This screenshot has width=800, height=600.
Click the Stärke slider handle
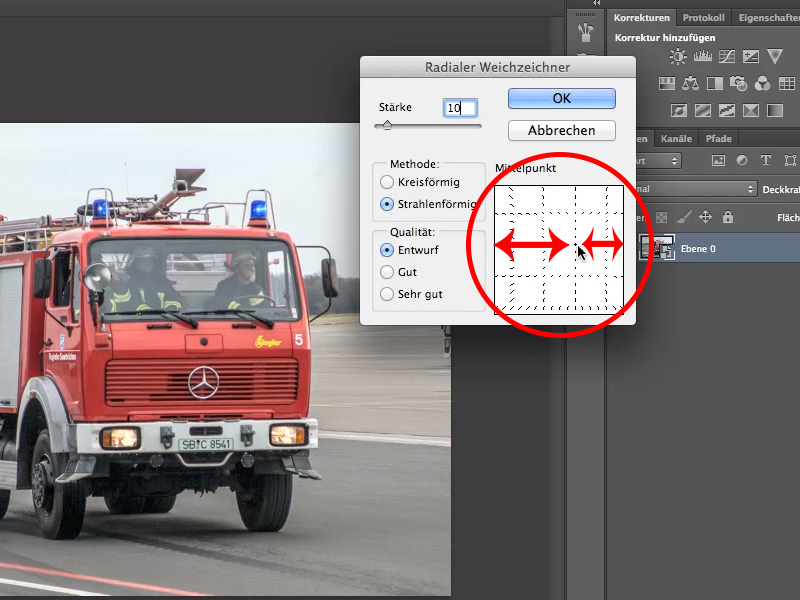coord(387,125)
